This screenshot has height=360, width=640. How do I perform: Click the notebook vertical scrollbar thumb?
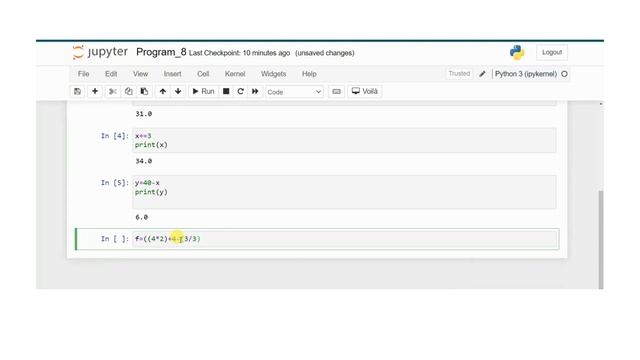601,240
